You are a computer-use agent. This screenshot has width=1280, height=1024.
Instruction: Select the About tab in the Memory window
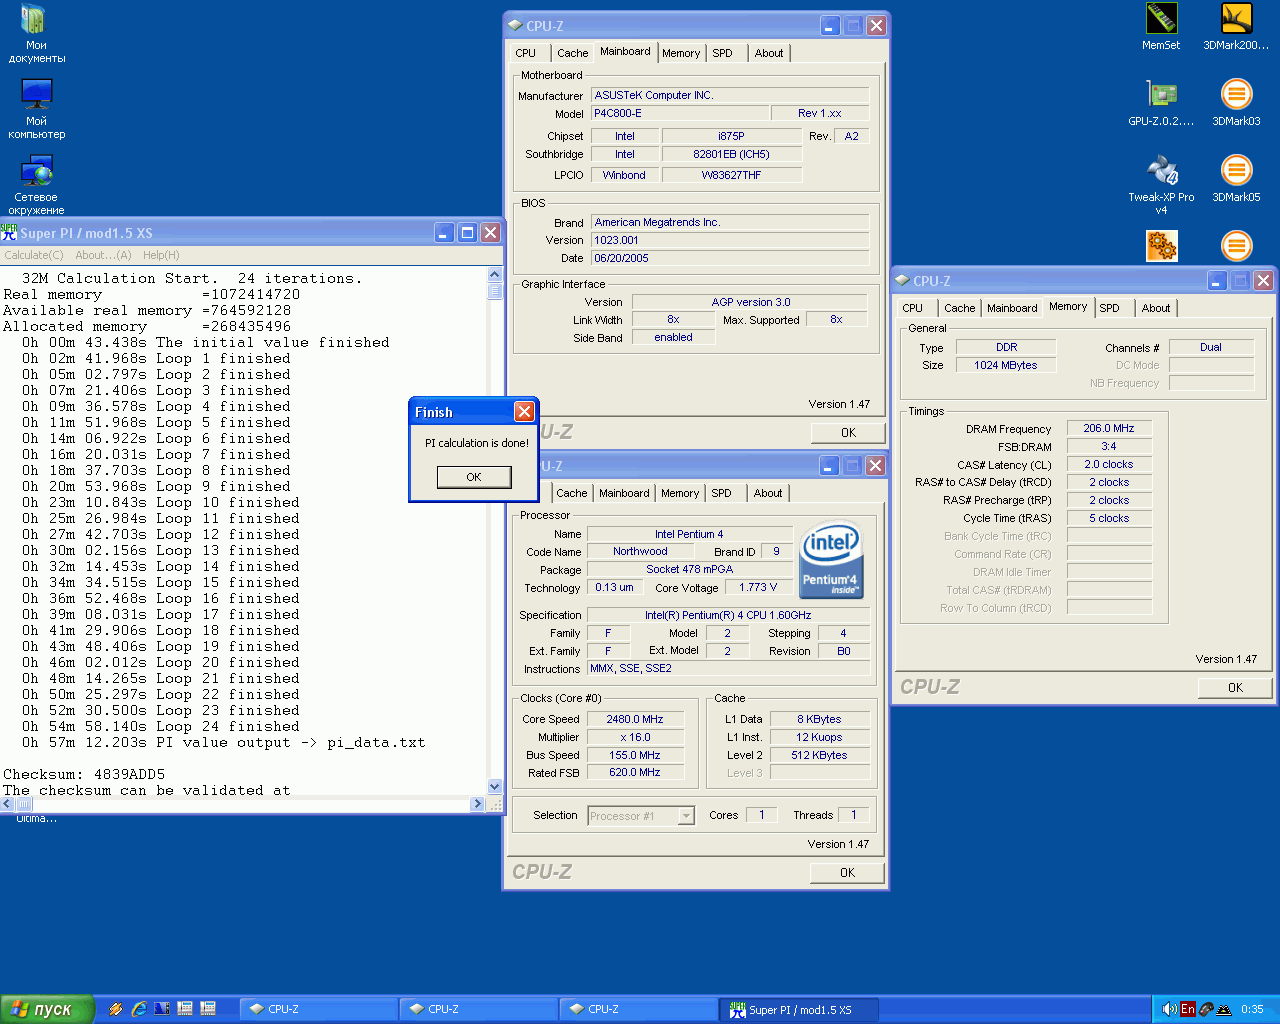point(1156,308)
